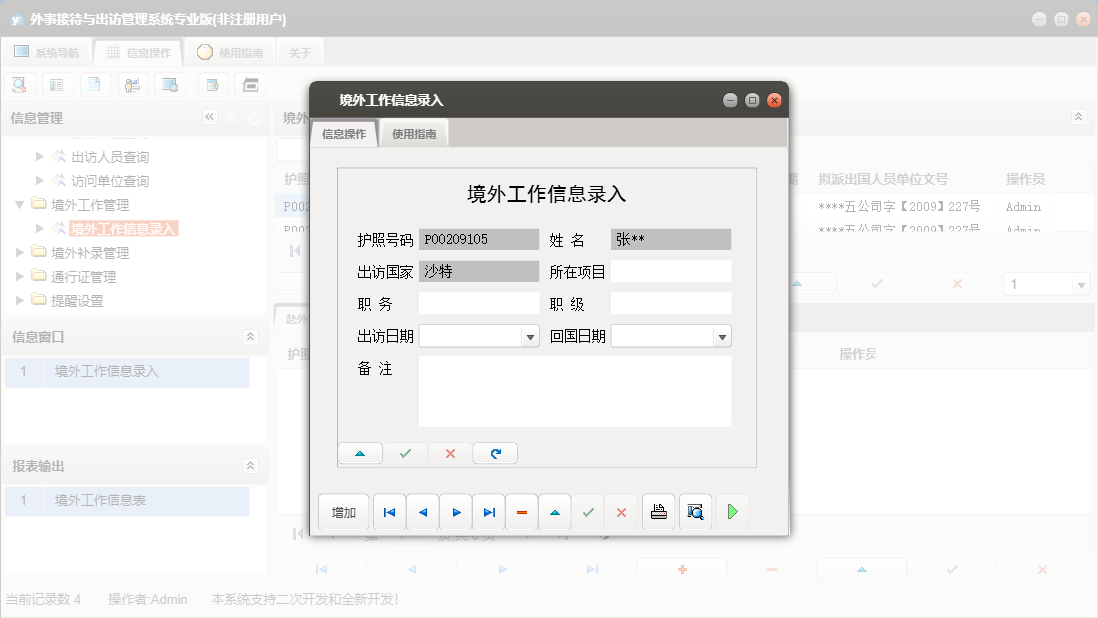Viewport: 1098px width, 618px height.
Task: Click inside the 所在项目 input field
Action: 670,270
